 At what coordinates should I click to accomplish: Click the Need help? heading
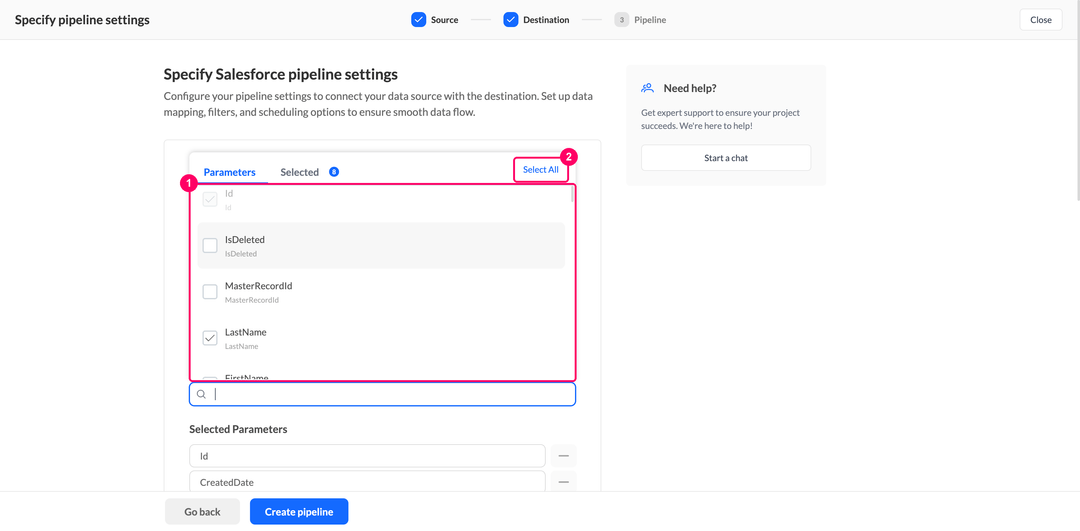(x=690, y=88)
